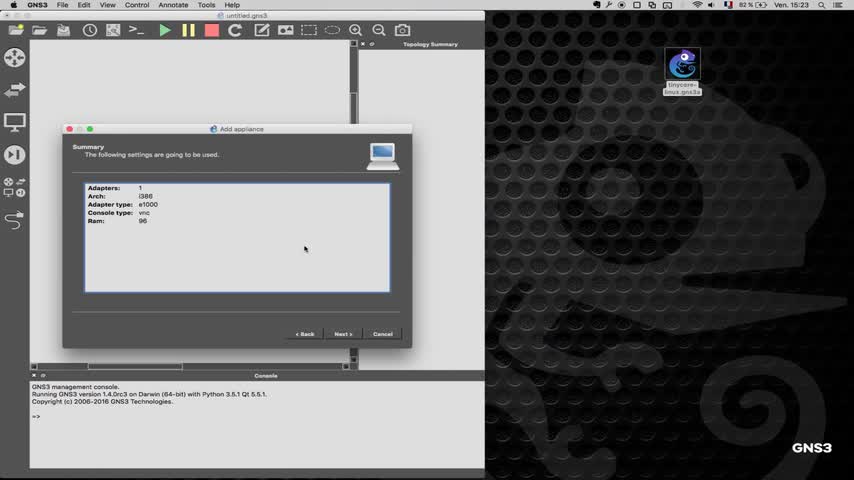Add a note annotation

(262, 30)
